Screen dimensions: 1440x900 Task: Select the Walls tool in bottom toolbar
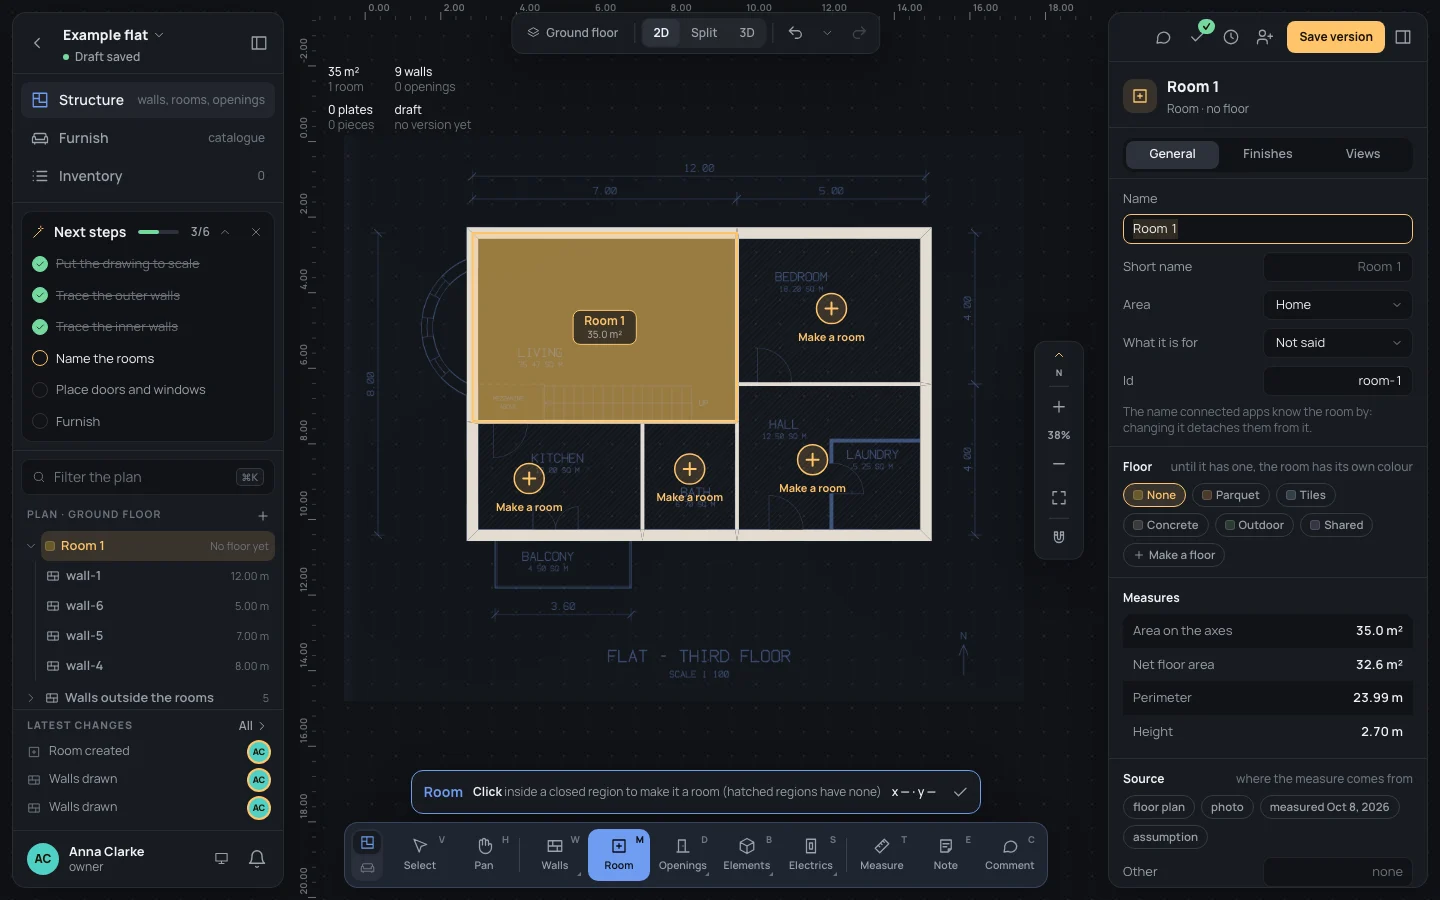555,855
